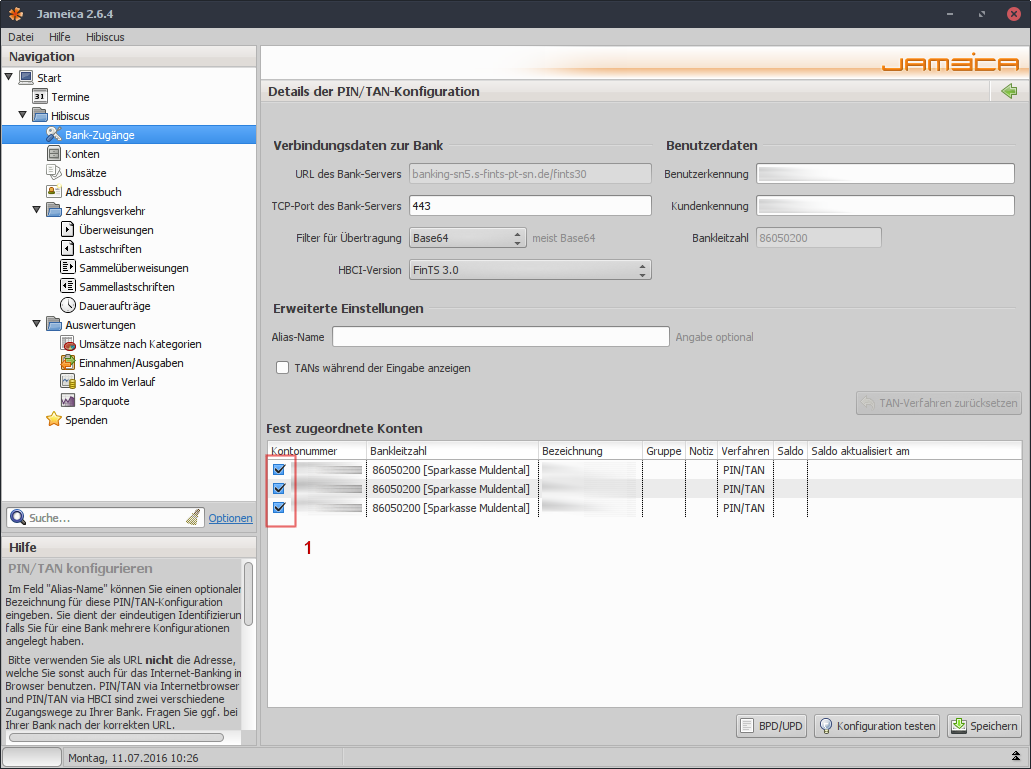Open Termine calendar icon
The height and width of the screenshot is (769, 1031).
pos(39,97)
